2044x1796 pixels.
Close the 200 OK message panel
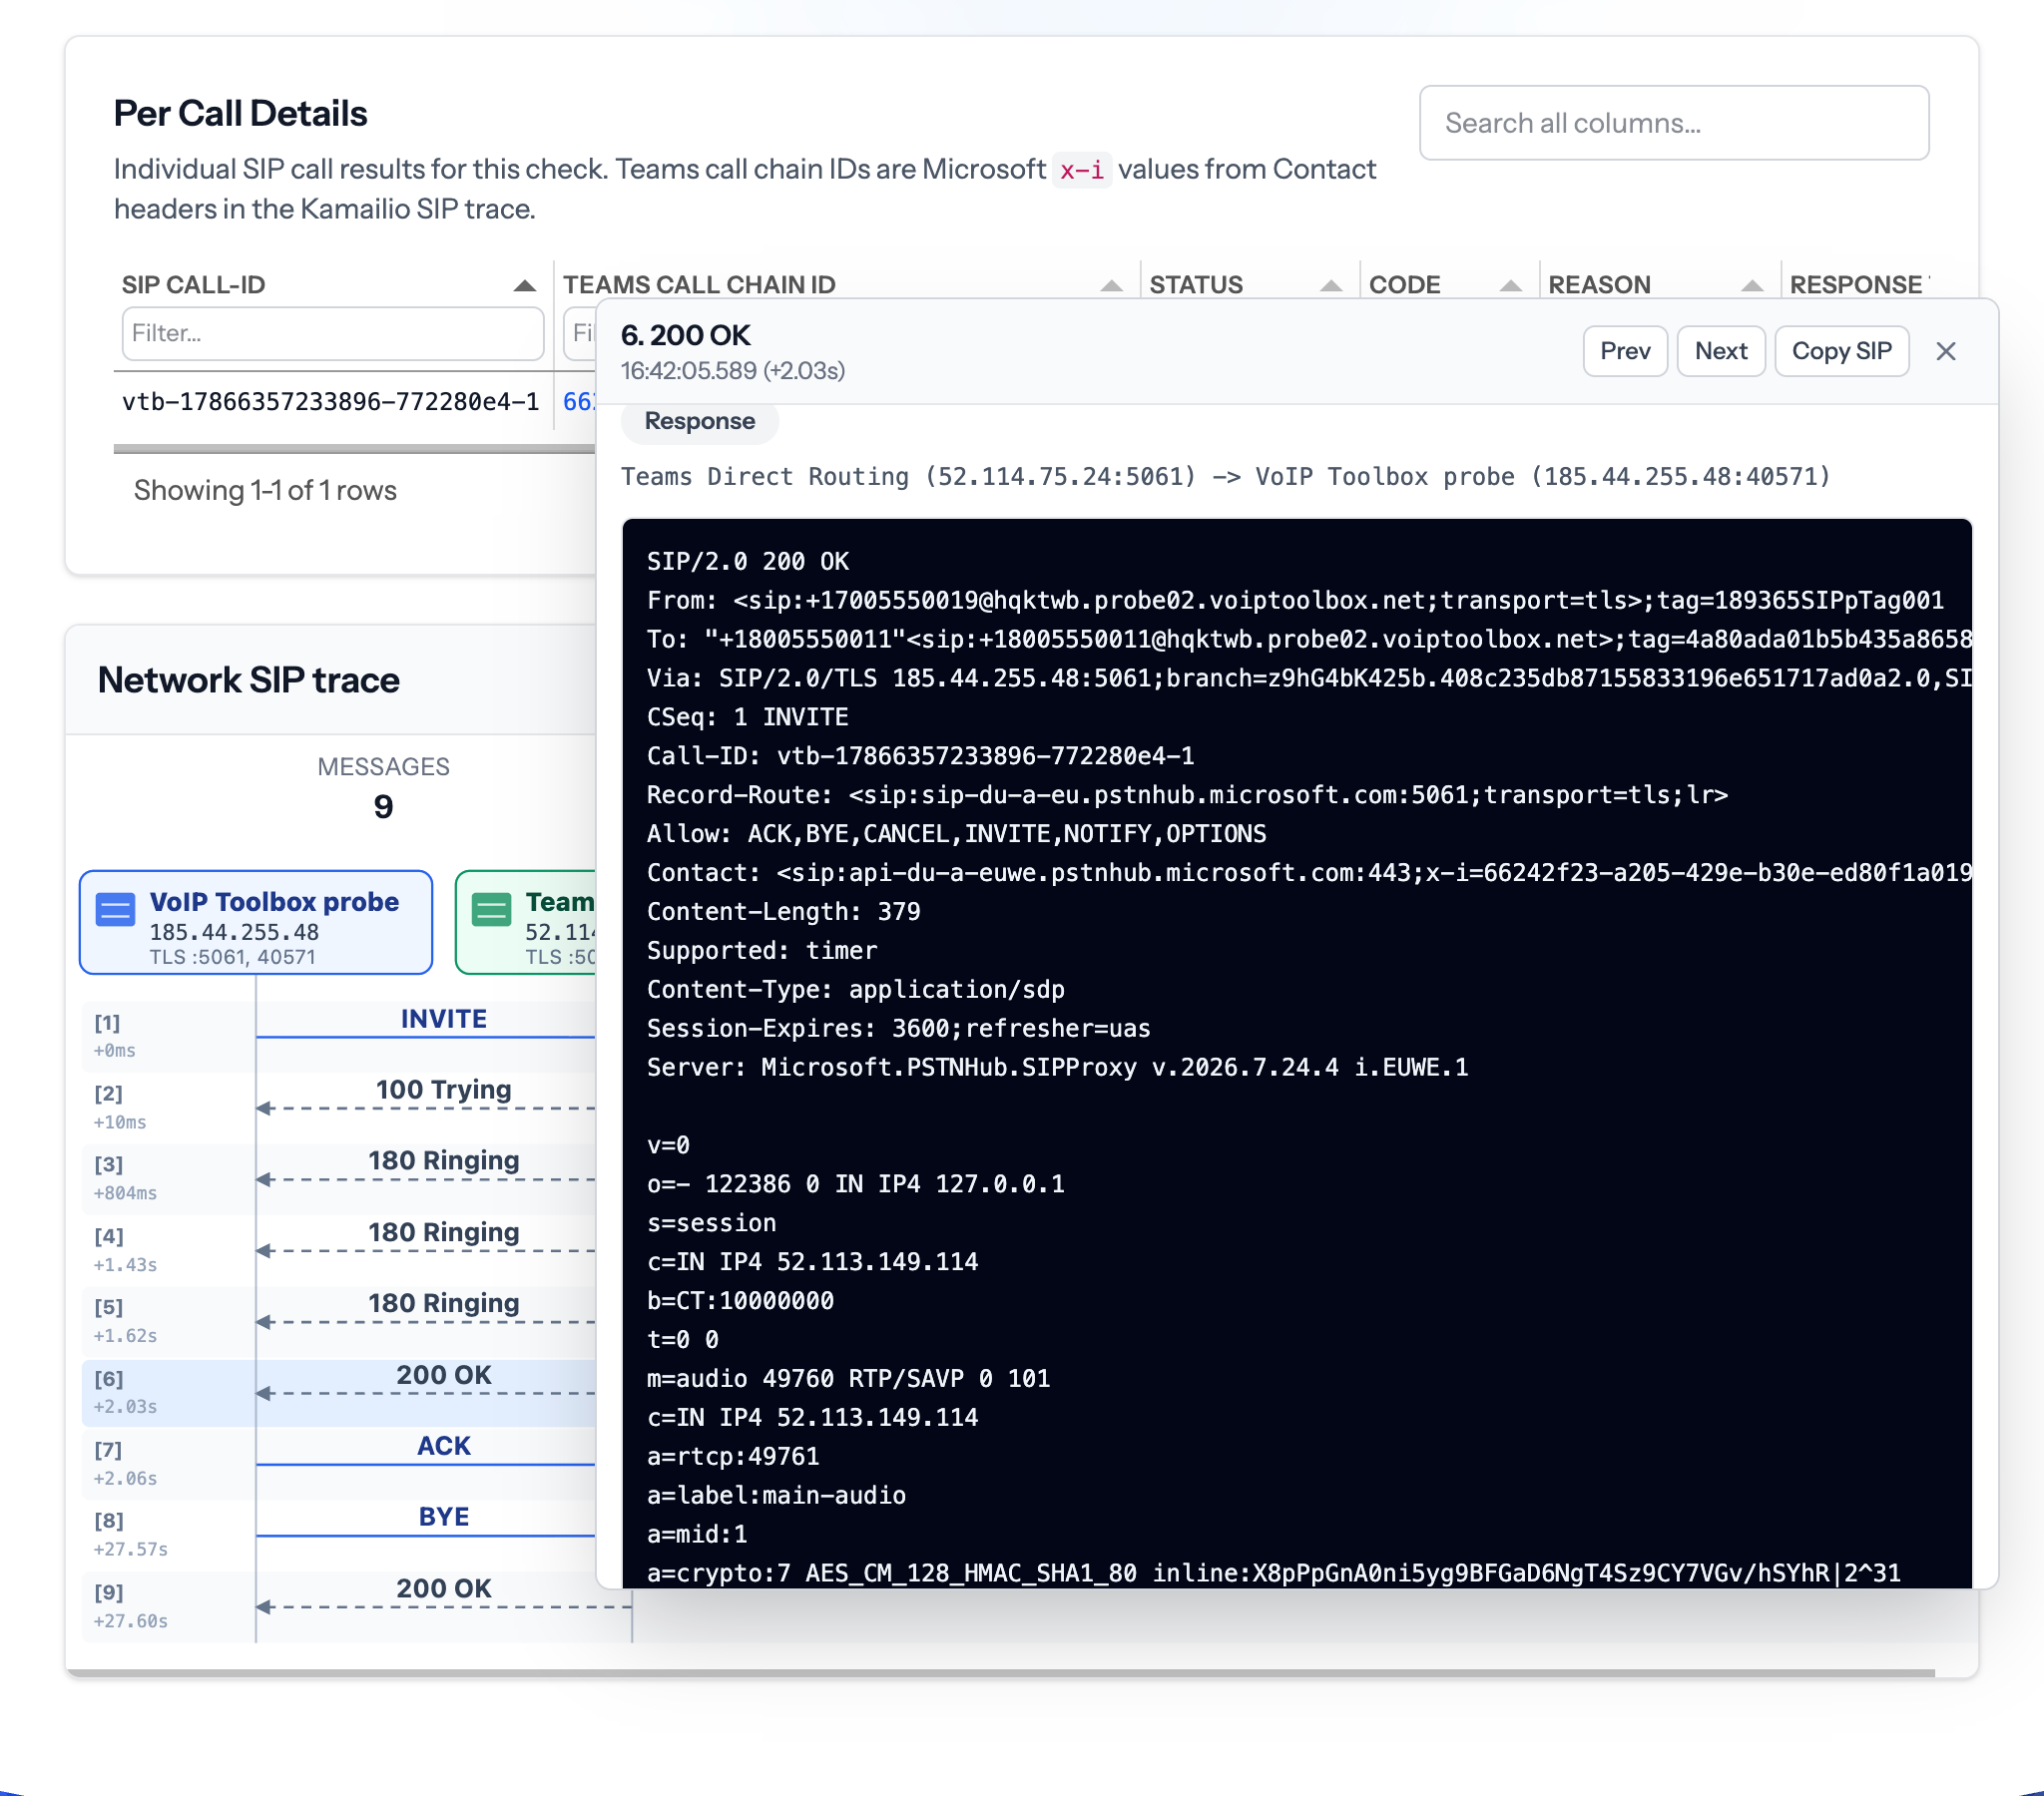click(1944, 351)
